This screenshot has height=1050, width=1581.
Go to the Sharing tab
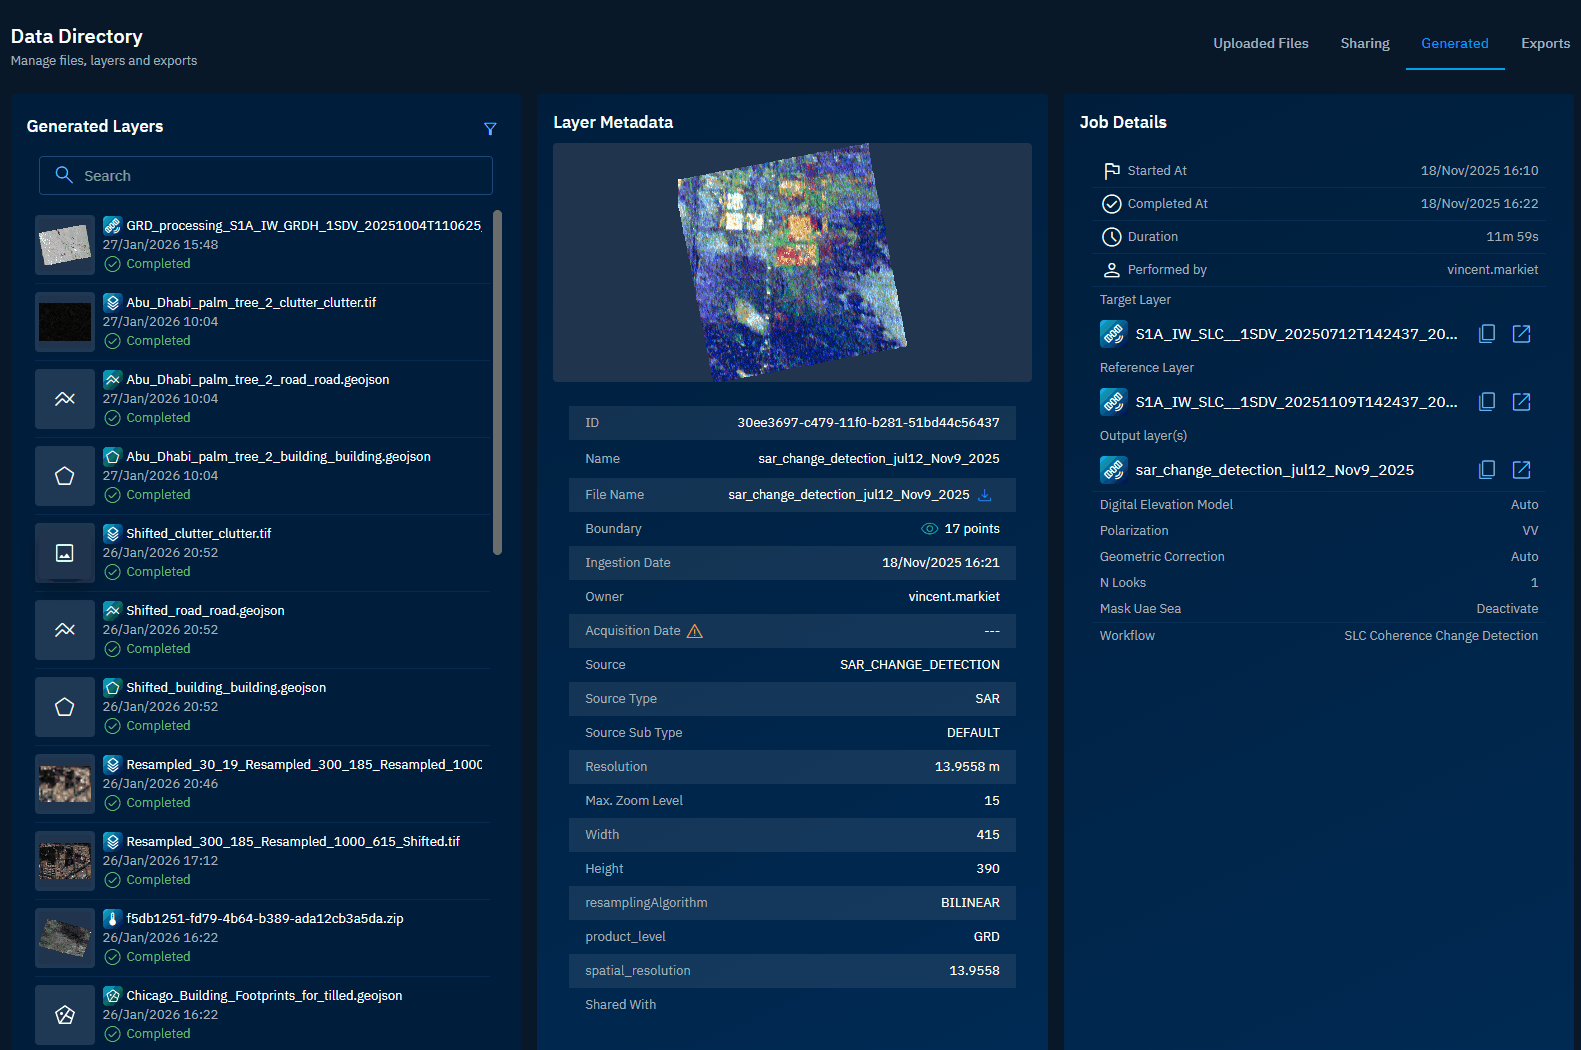1364,43
